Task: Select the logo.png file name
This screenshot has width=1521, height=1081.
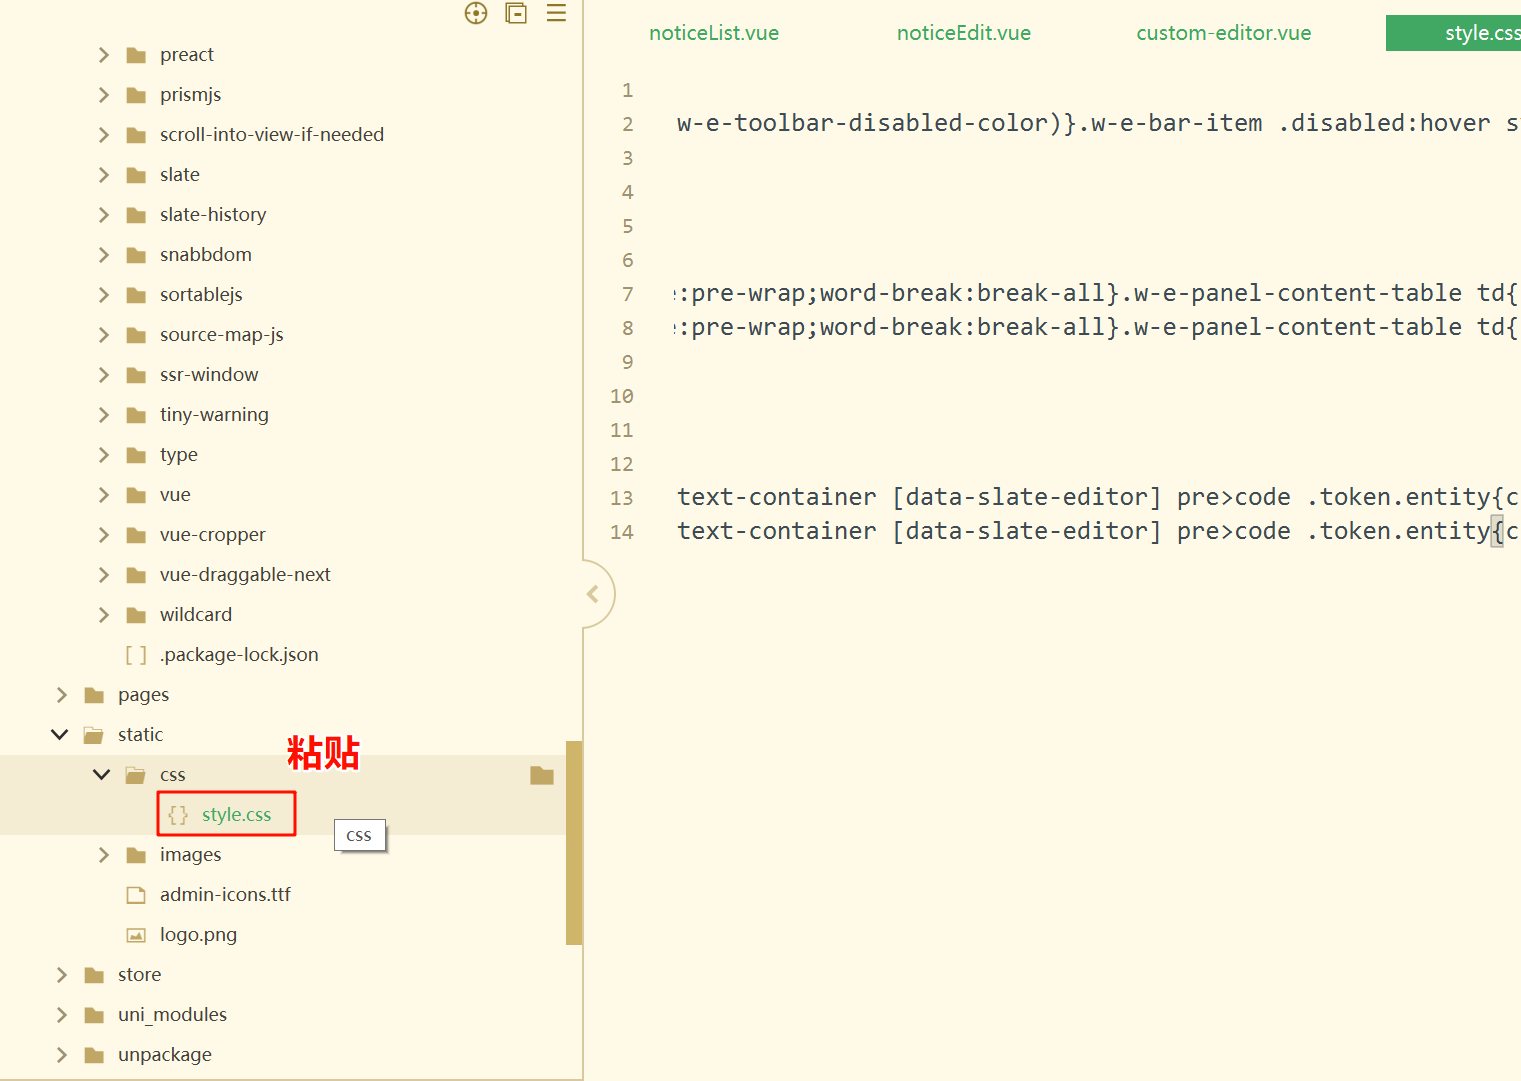Action: (199, 935)
